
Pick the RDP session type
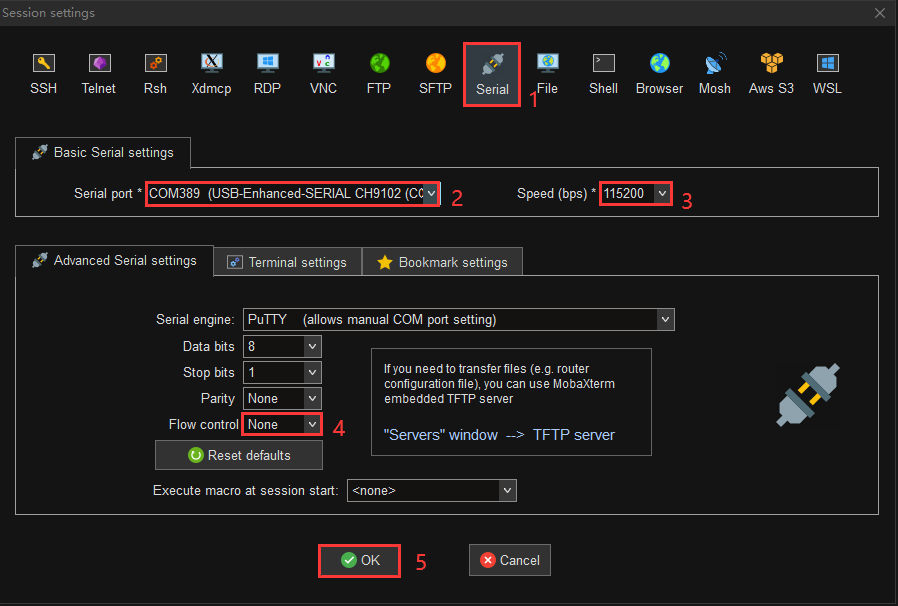coord(267,73)
